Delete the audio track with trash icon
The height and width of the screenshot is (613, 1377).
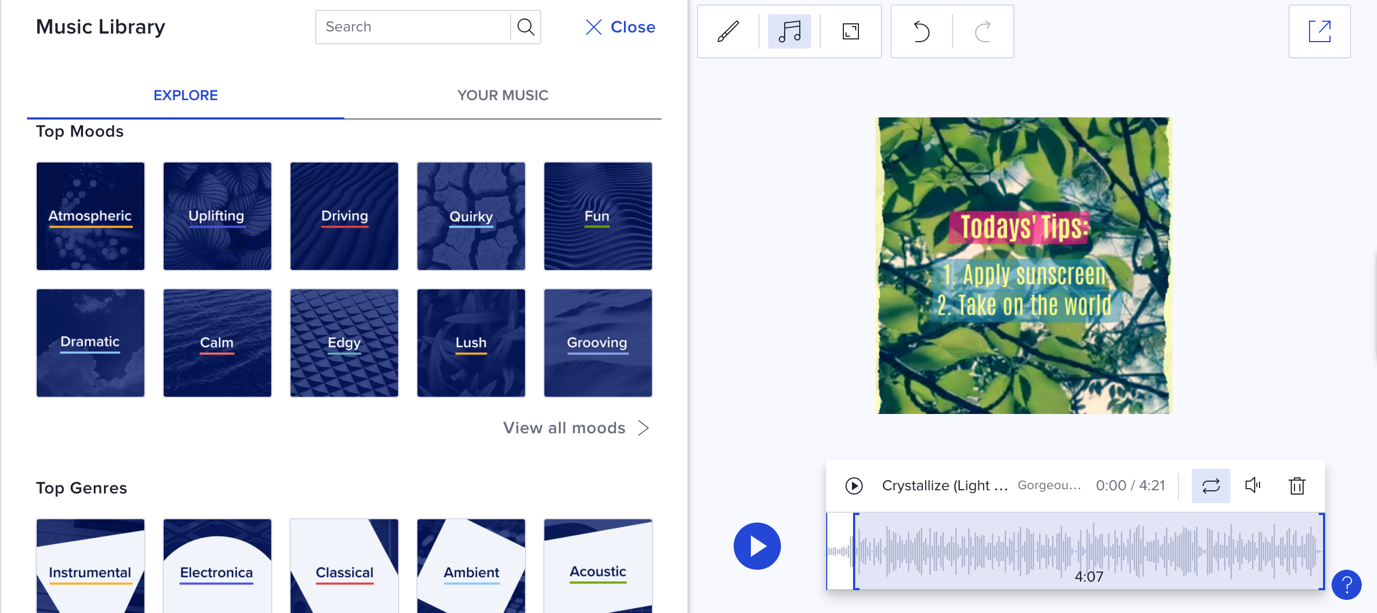pyautogui.click(x=1297, y=486)
